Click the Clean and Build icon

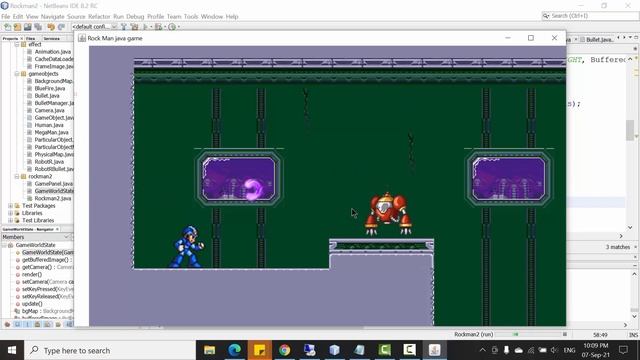134,27
